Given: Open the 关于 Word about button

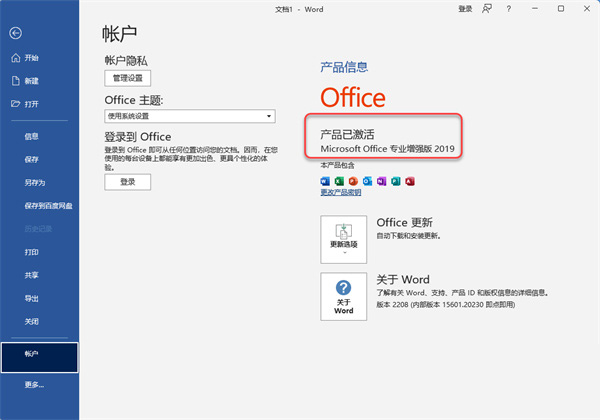Looking at the screenshot, I should pos(344,296).
